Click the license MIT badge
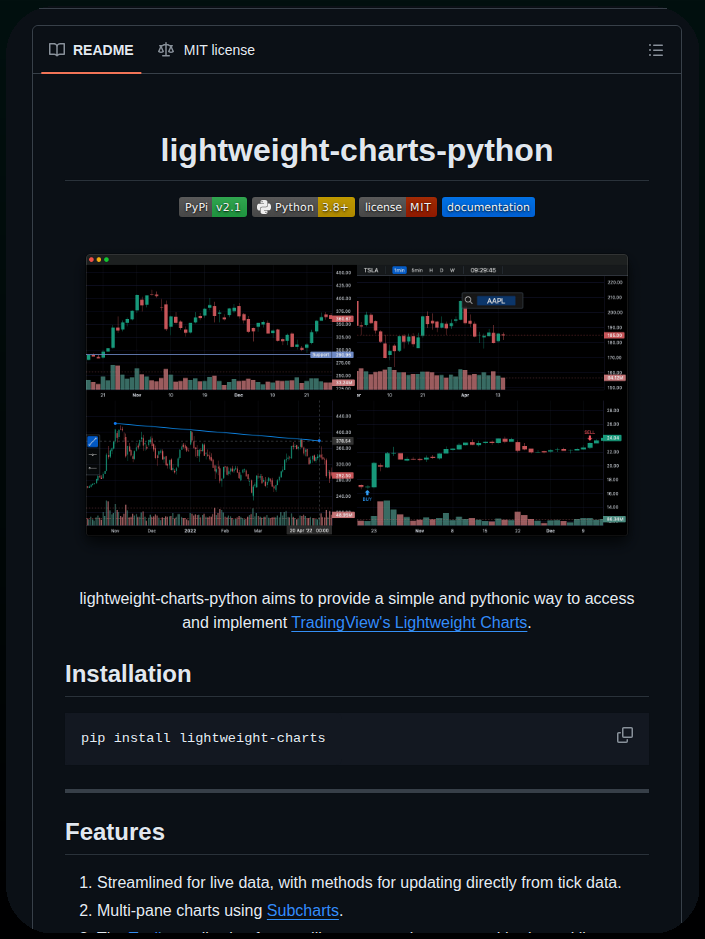This screenshot has height=939, width=705. pos(398,207)
